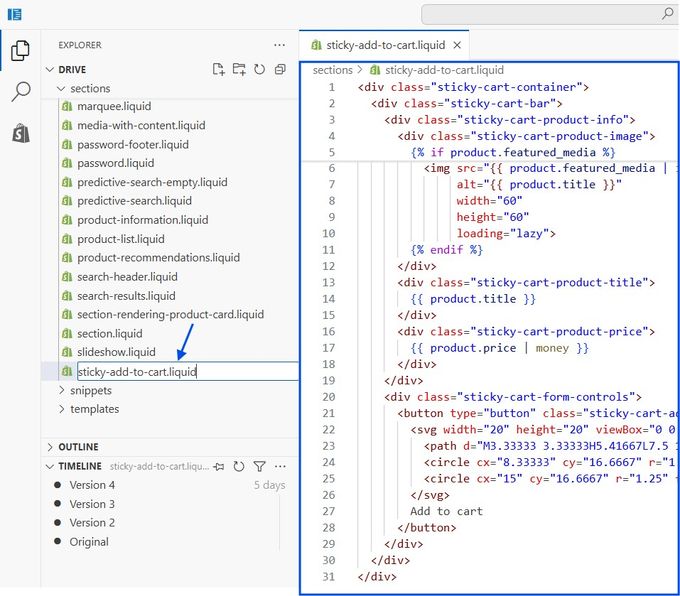Refresh the Explorer file tree
Viewport: 680px width, 596px height.
click(x=259, y=69)
